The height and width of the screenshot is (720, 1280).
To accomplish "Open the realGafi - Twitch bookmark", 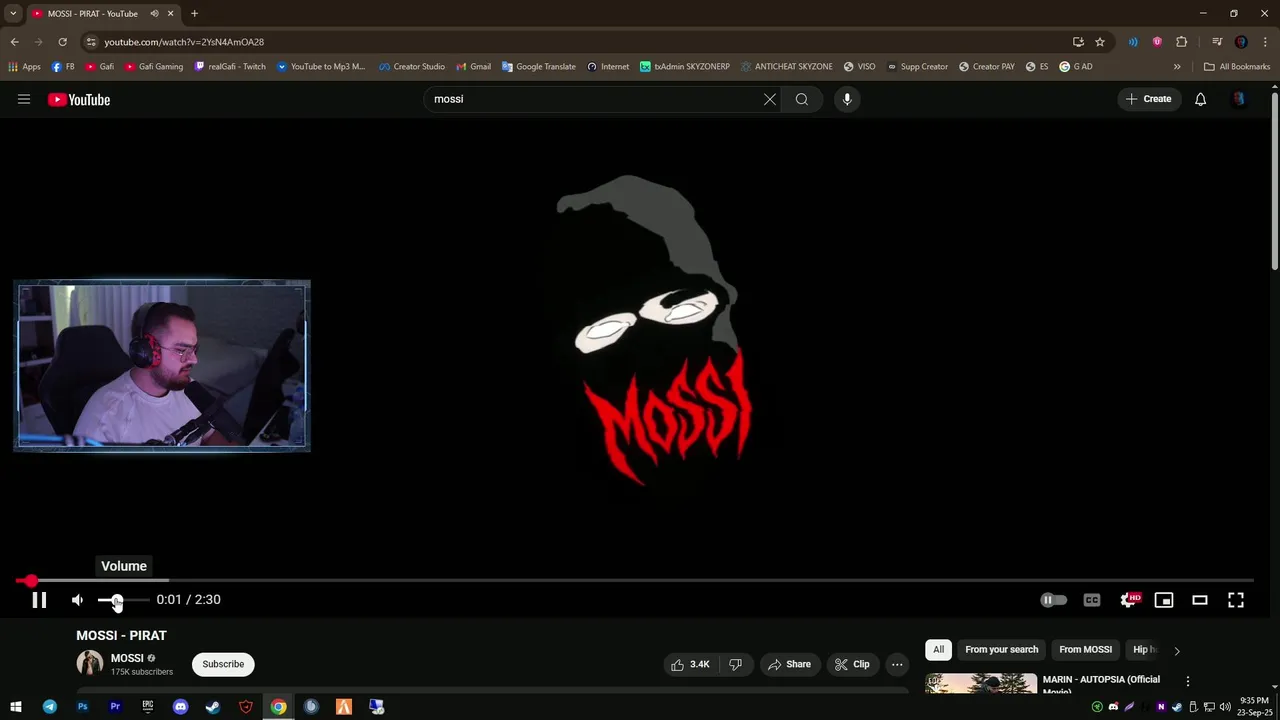I will click(x=230, y=67).
